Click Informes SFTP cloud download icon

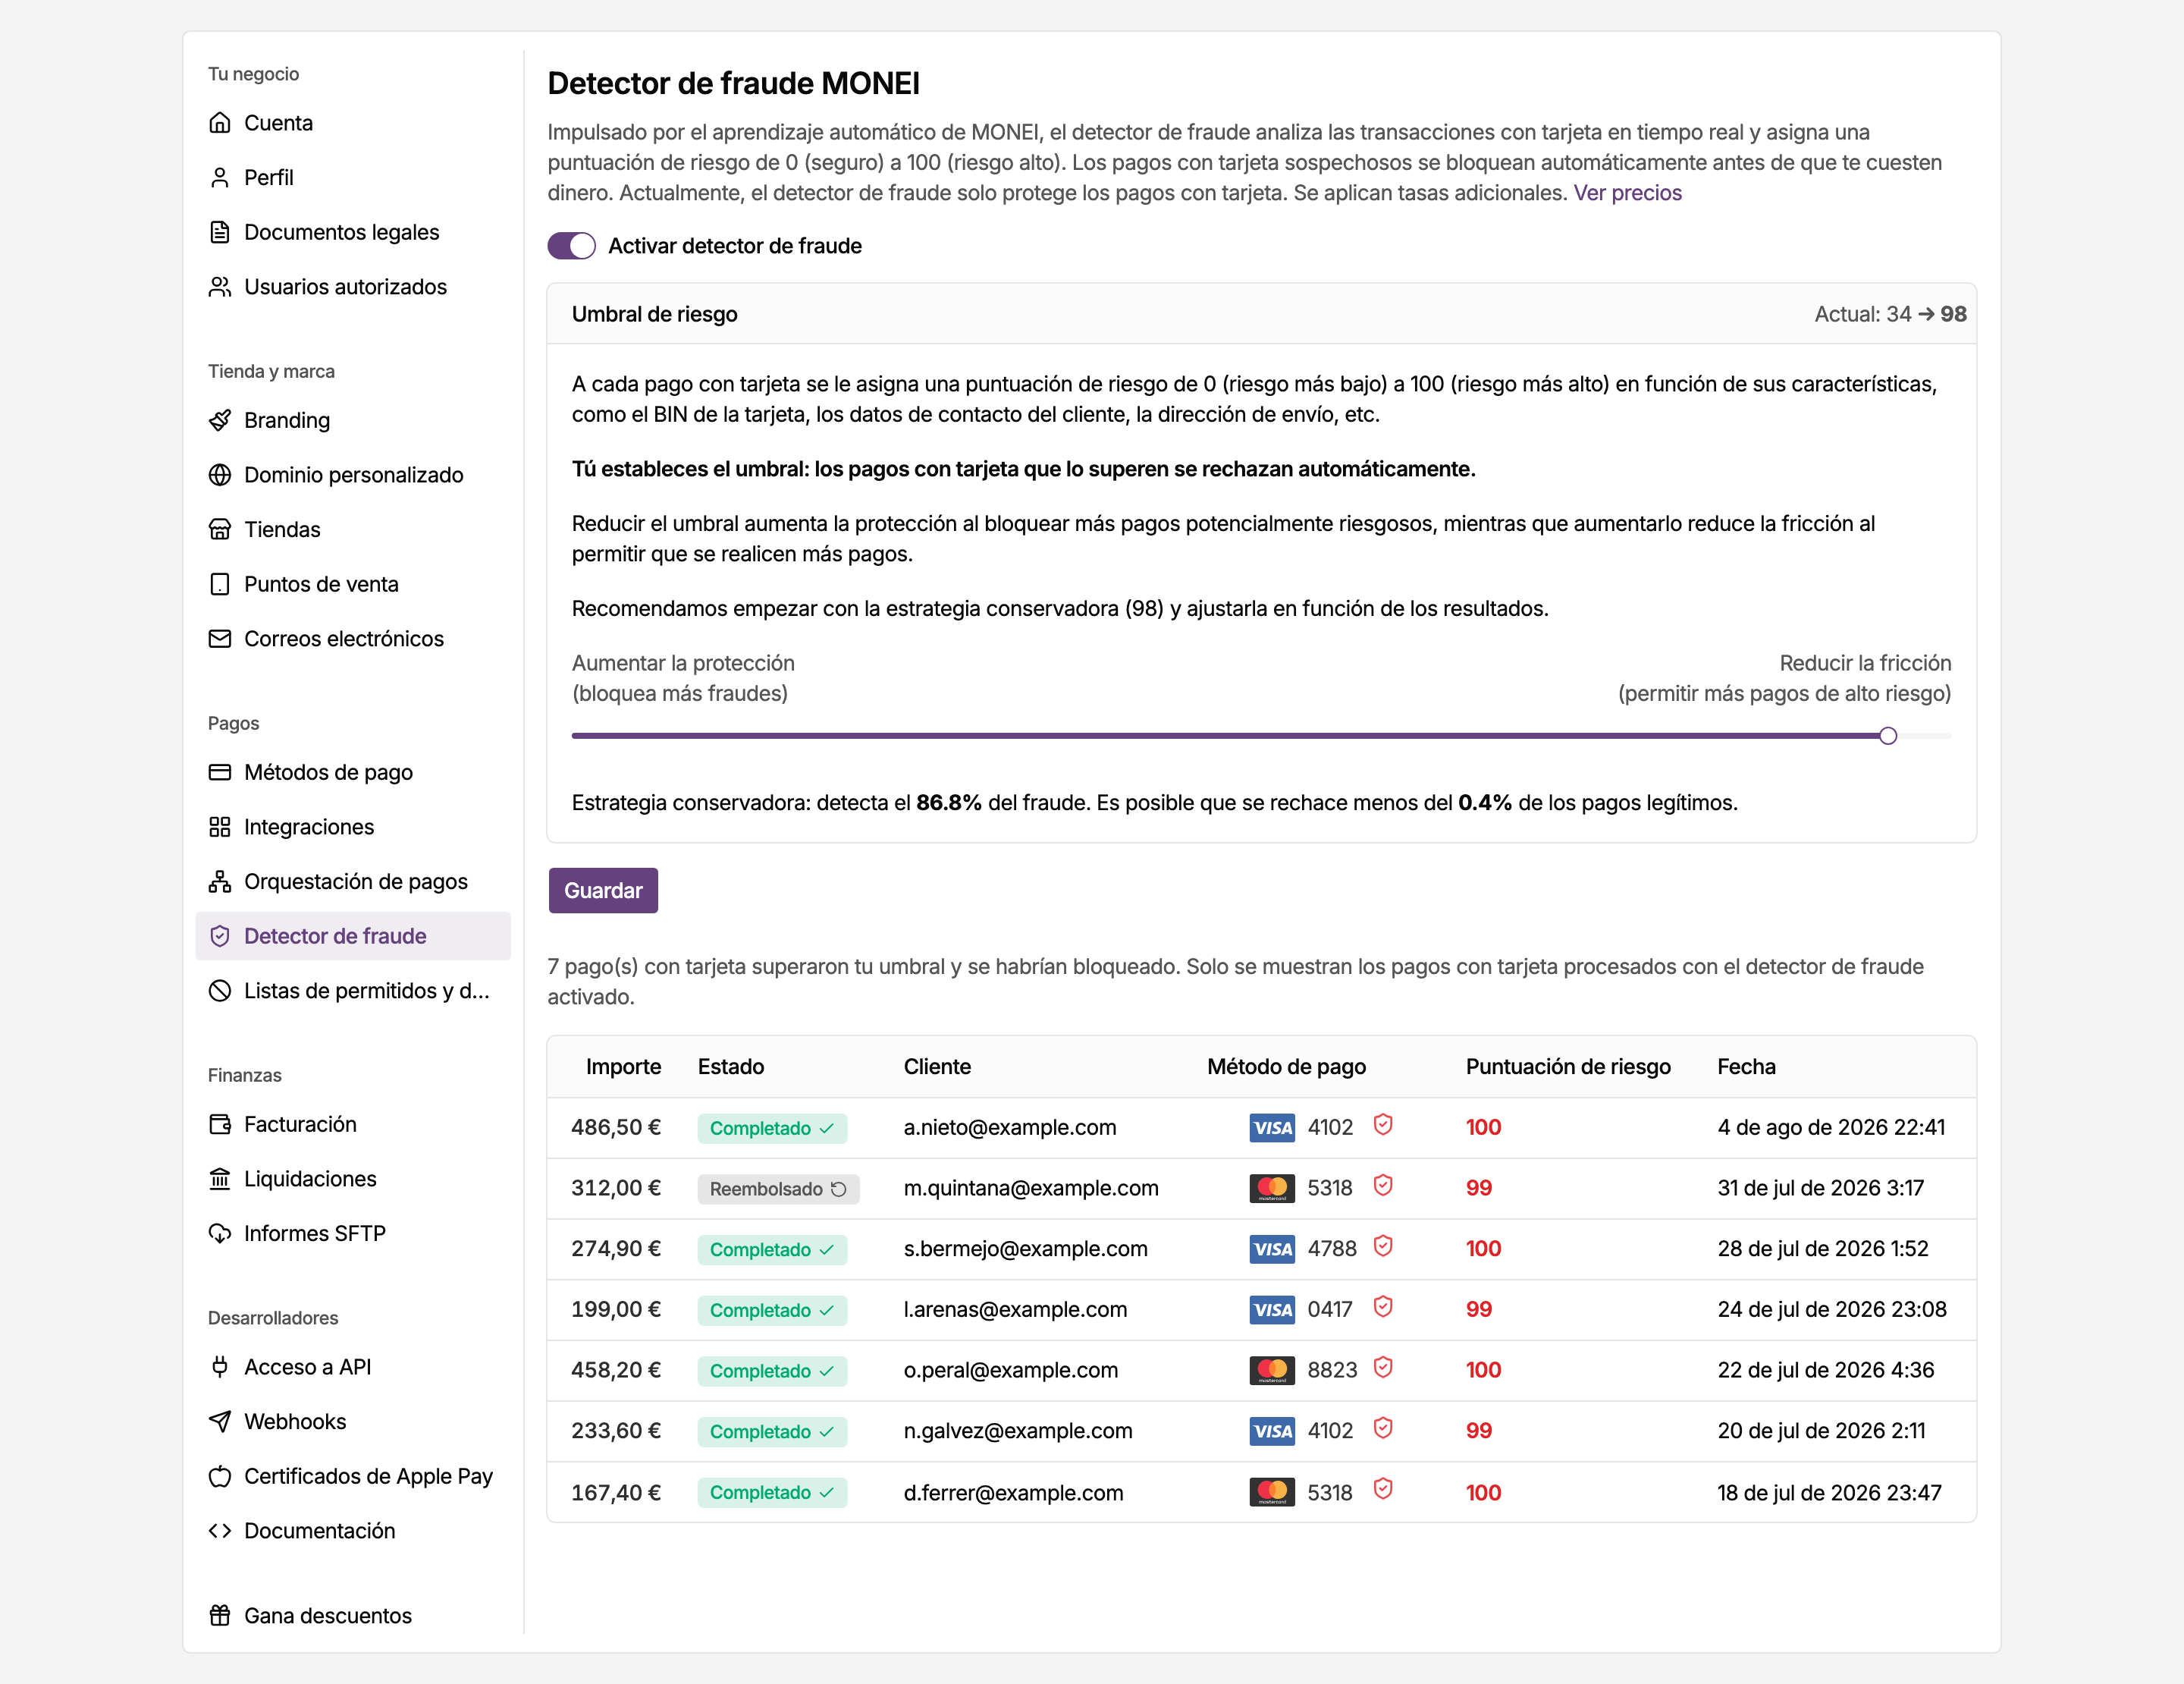(220, 1233)
